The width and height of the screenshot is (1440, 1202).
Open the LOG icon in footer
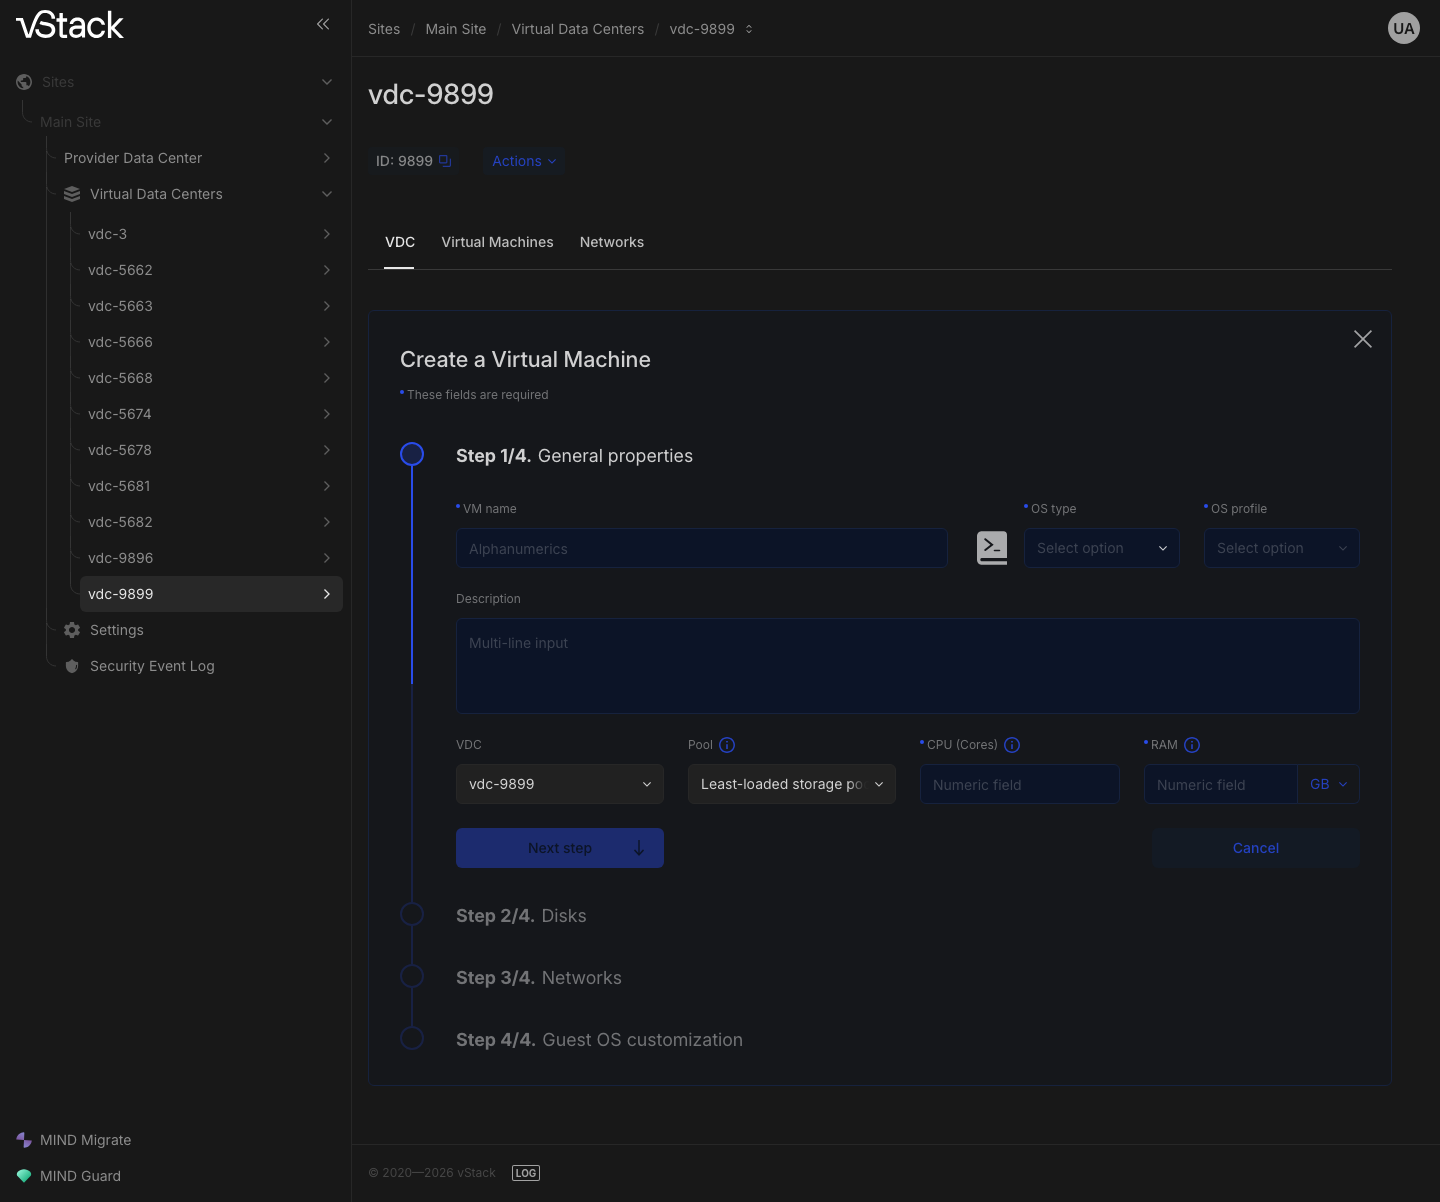tap(526, 1173)
